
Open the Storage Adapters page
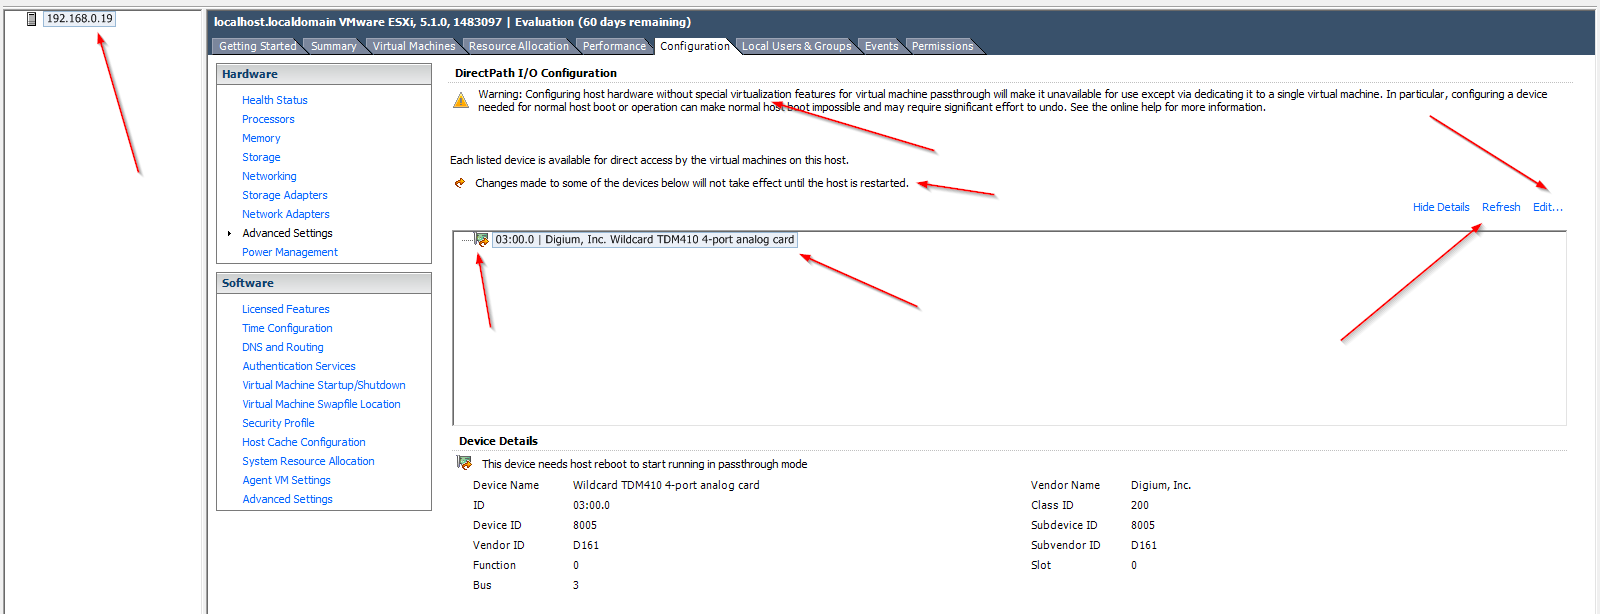tap(285, 195)
